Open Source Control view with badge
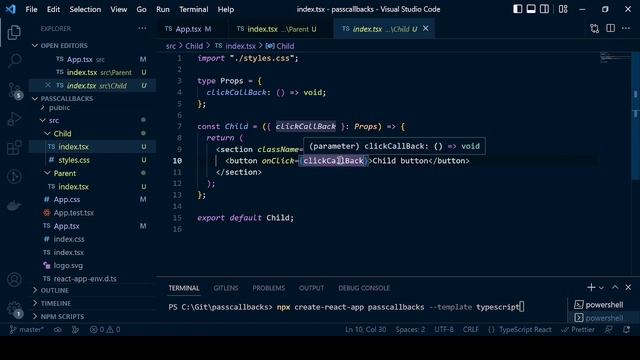This screenshot has height=360, width=640. click(x=14, y=90)
